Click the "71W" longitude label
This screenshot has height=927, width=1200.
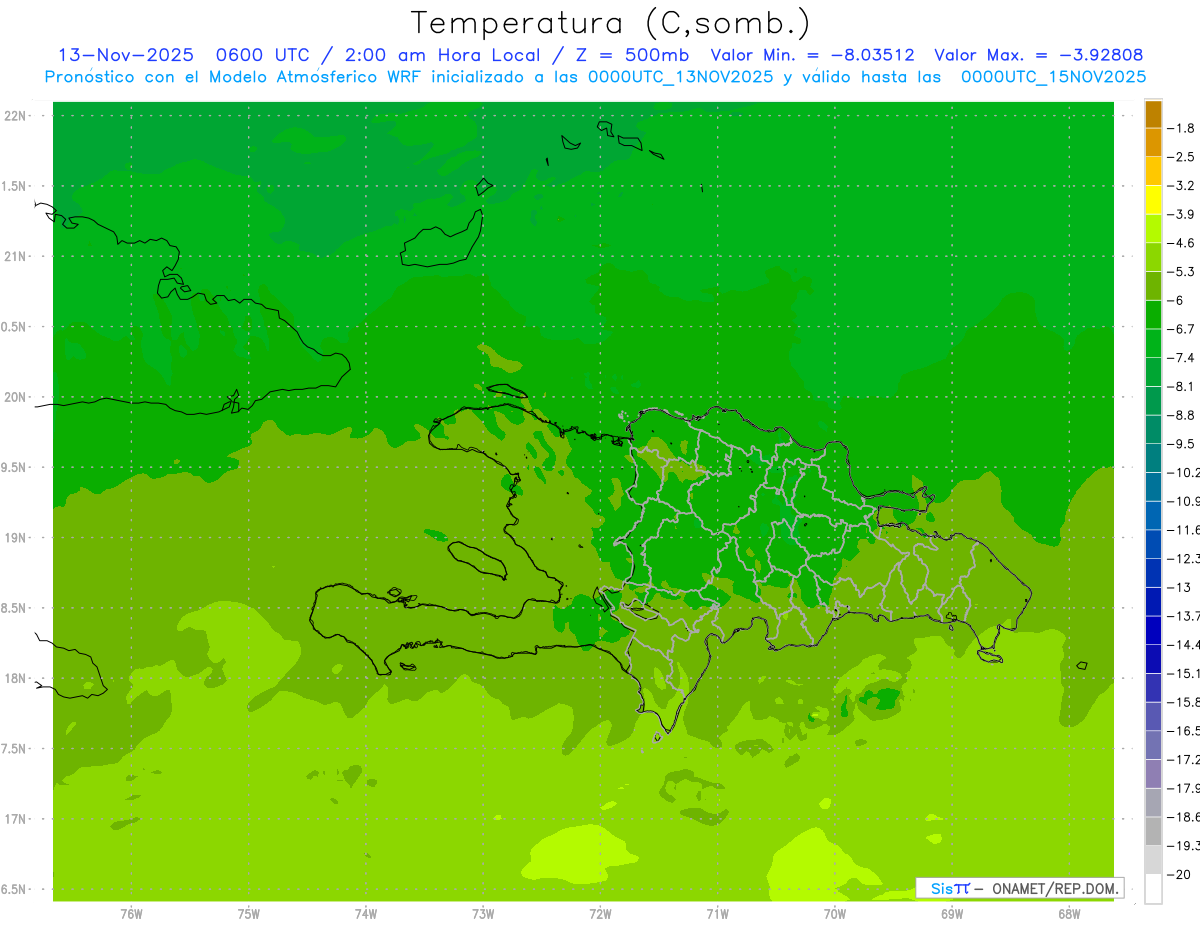(x=717, y=914)
